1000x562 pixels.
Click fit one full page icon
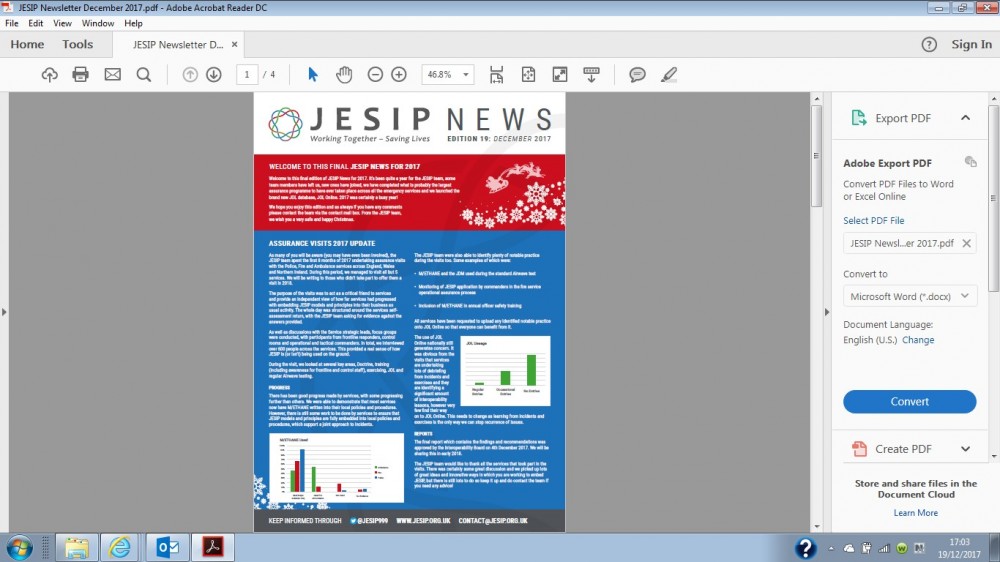point(528,75)
